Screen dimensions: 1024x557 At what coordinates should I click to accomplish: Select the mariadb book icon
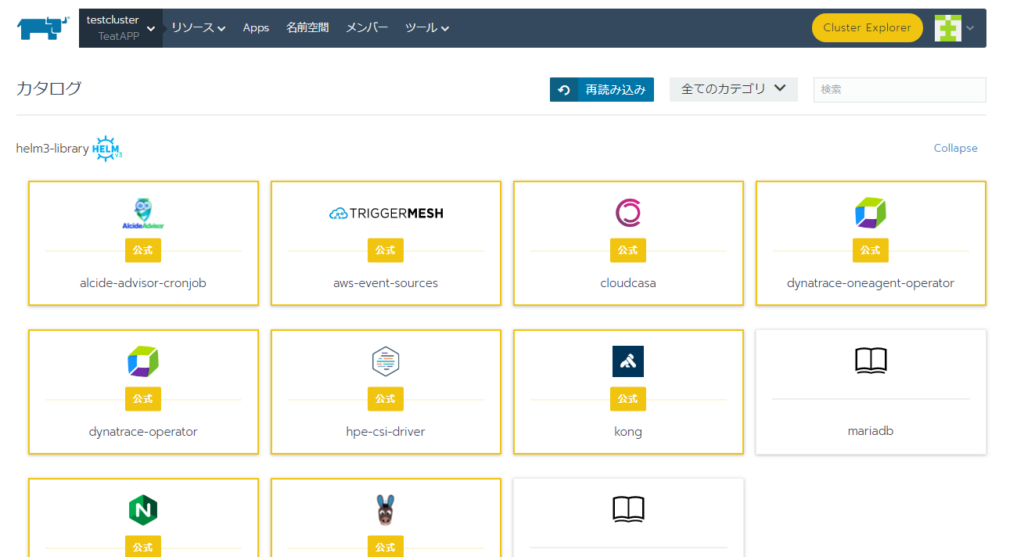click(x=870, y=361)
